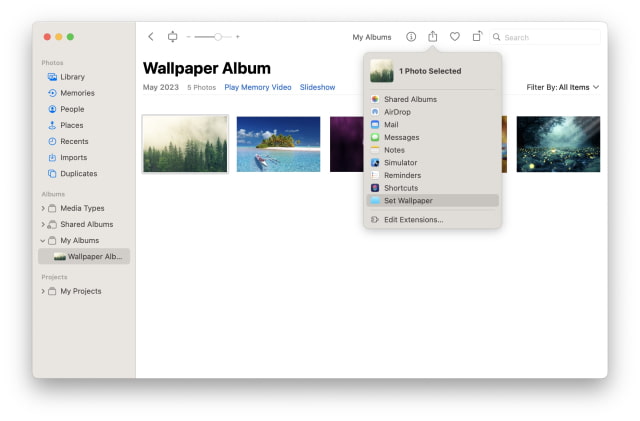640x421 pixels.
Task: Collapse the My Albums group
Action: (43, 241)
